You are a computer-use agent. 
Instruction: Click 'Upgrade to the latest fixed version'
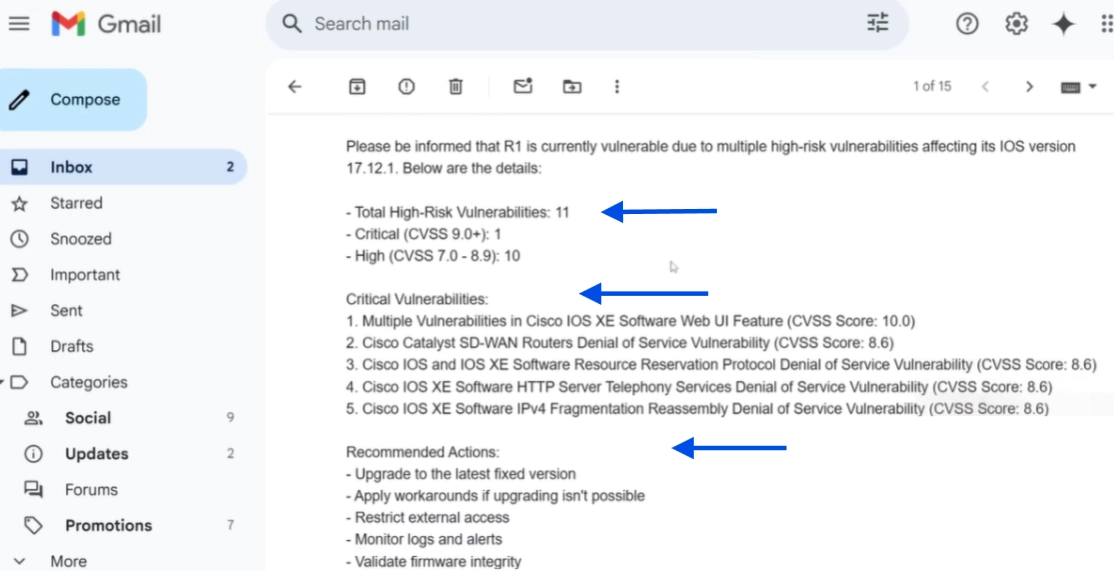[x=461, y=474]
